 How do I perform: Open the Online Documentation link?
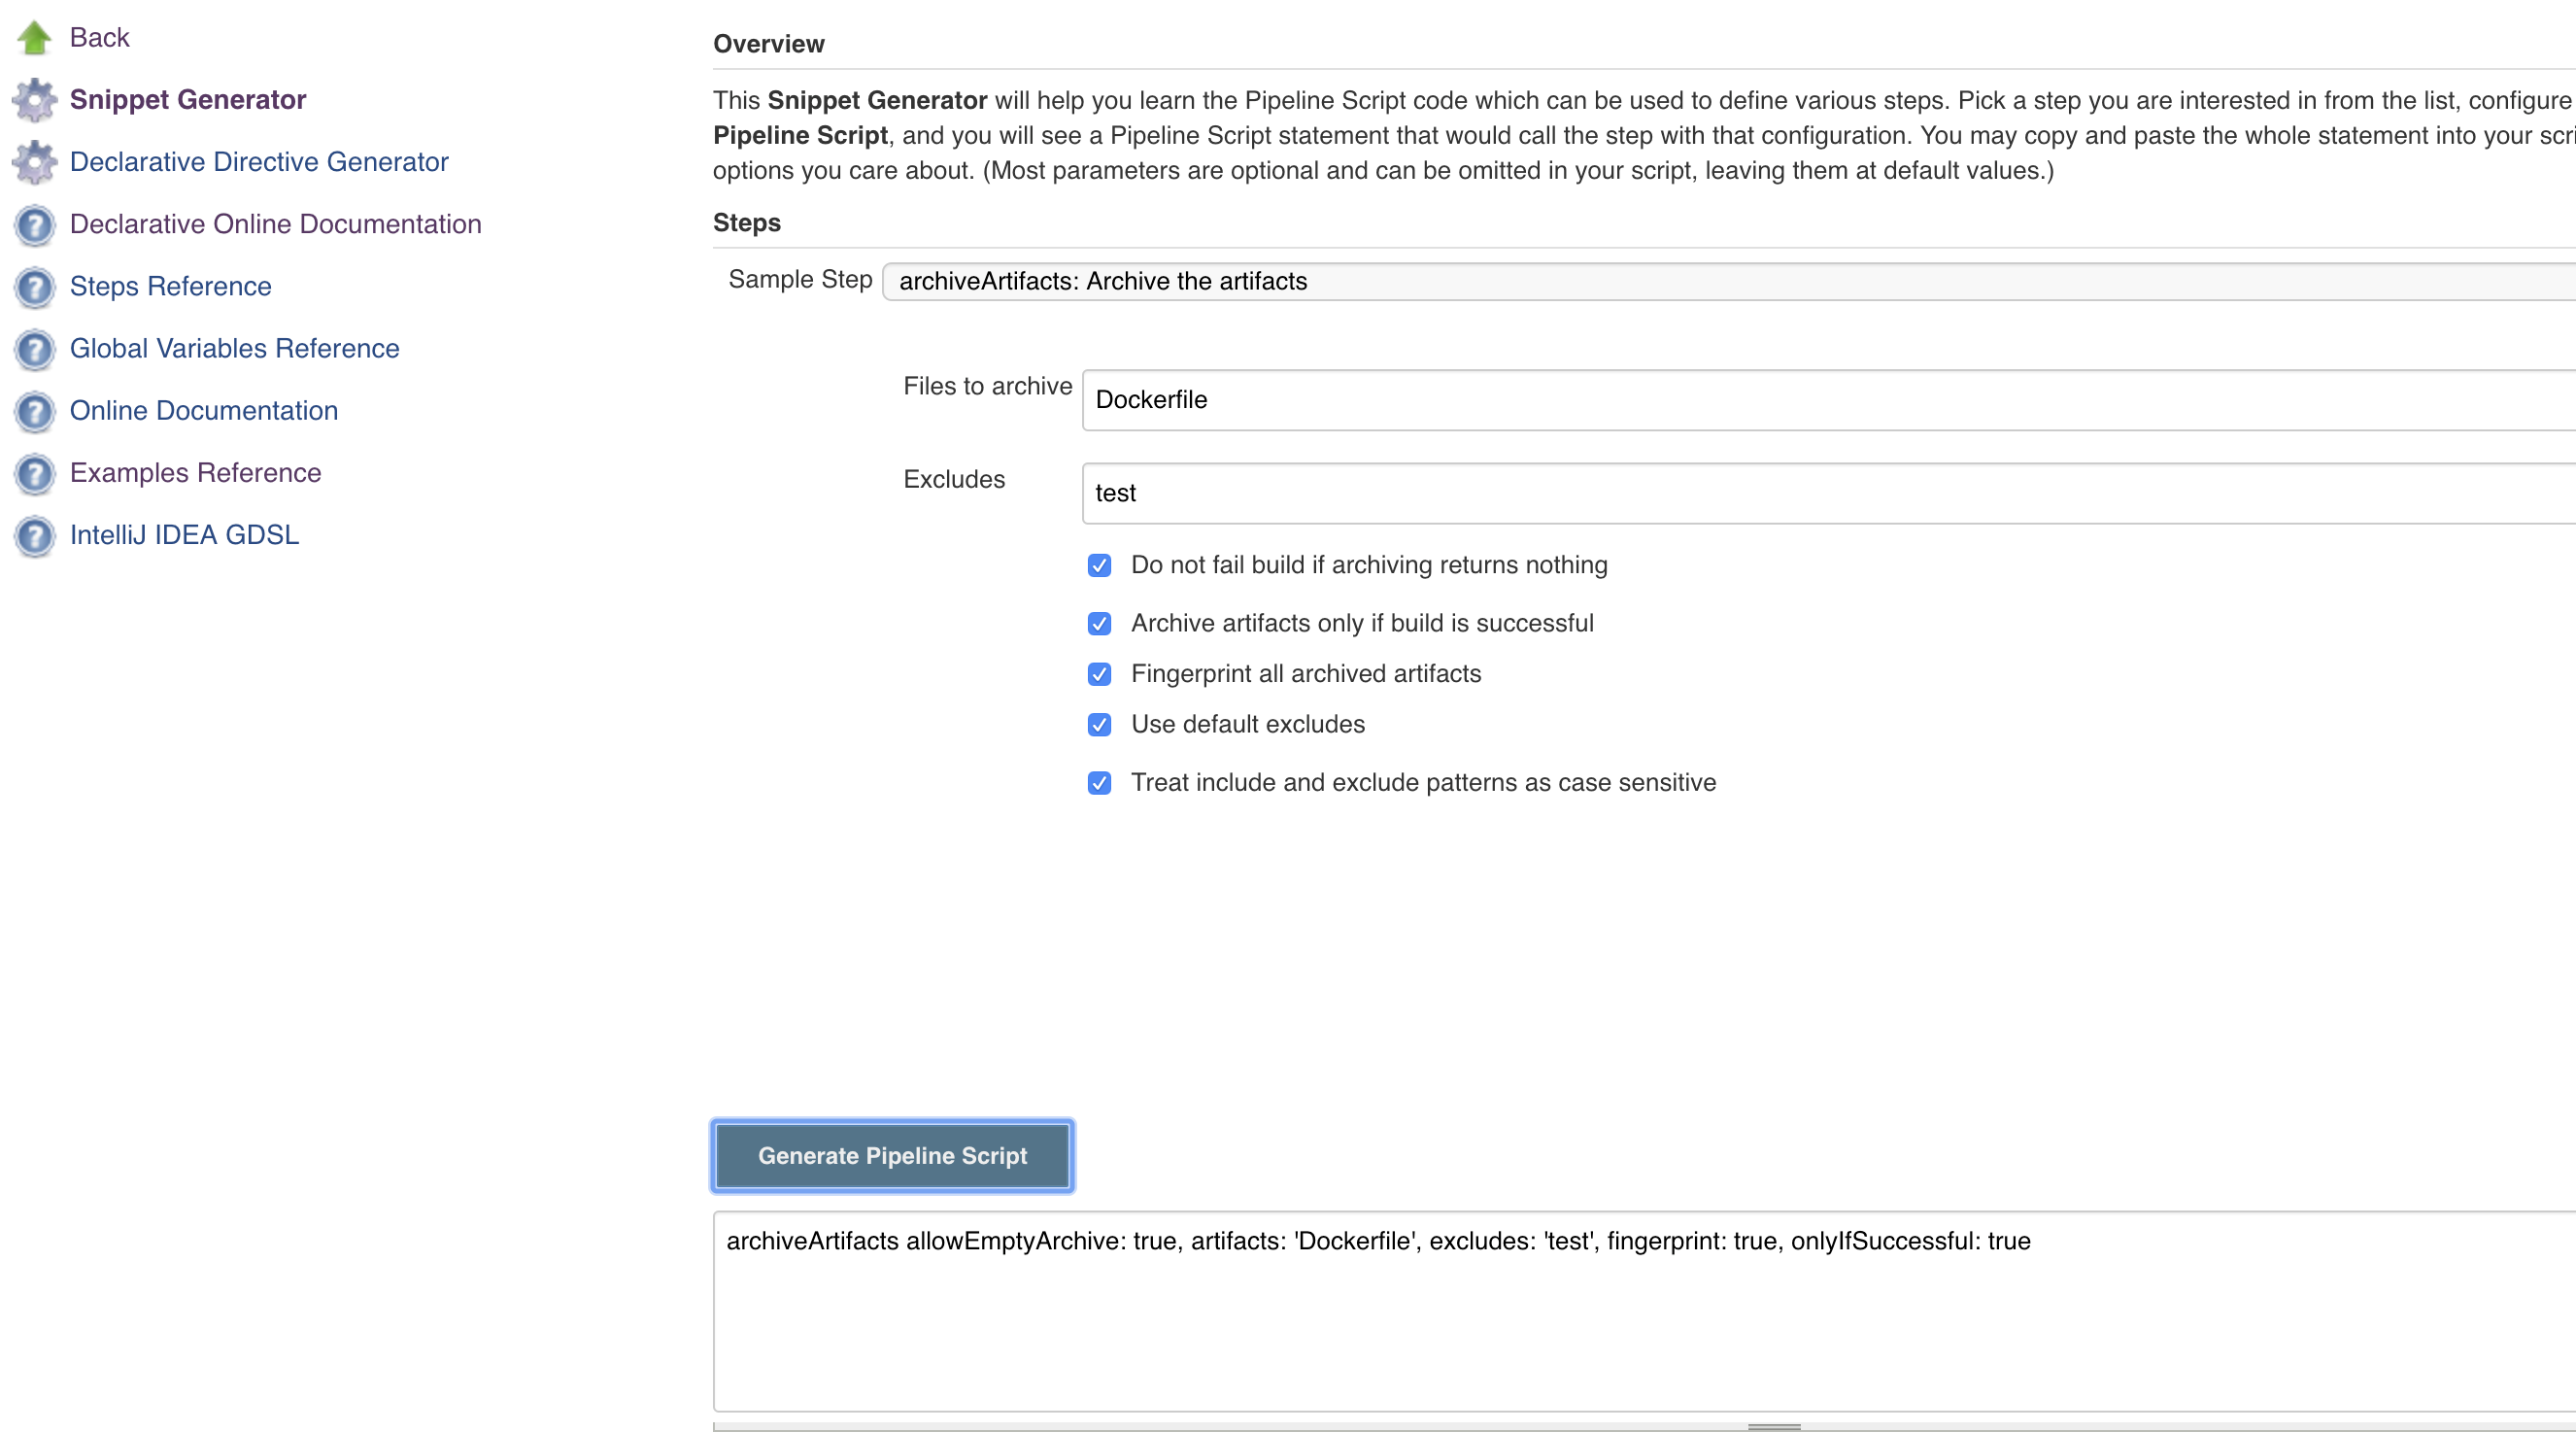(204, 411)
